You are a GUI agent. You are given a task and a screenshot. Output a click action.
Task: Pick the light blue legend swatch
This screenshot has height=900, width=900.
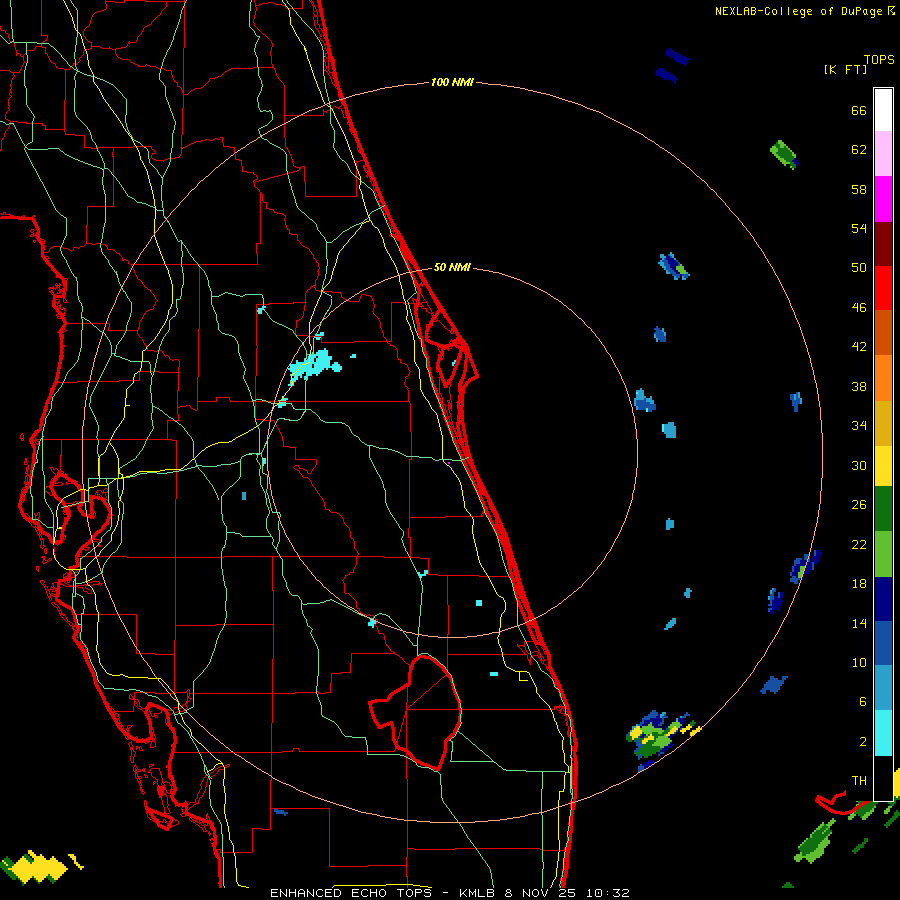[883, 688]
